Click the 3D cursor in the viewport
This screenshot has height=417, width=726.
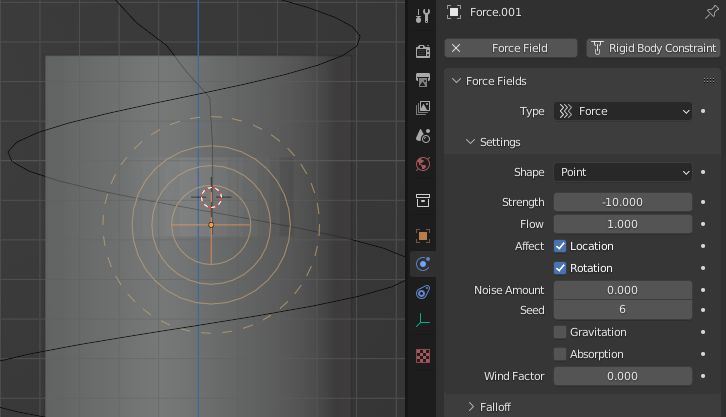pyautogui.click(x=212, y=198)
